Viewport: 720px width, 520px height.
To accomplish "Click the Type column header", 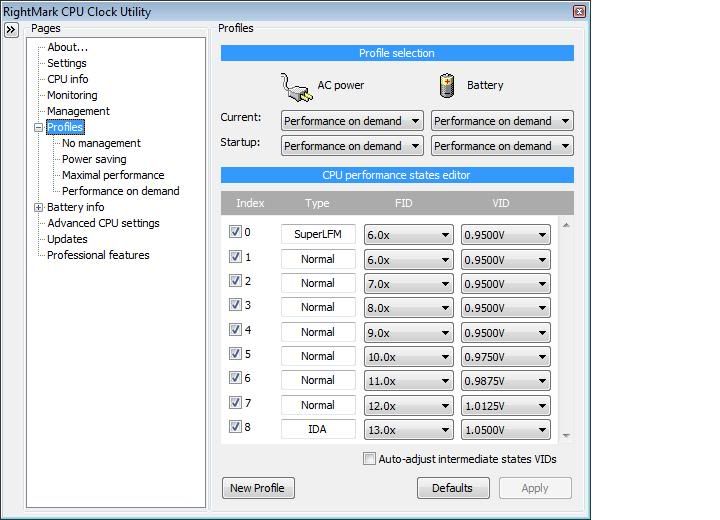I will point(317,203).
